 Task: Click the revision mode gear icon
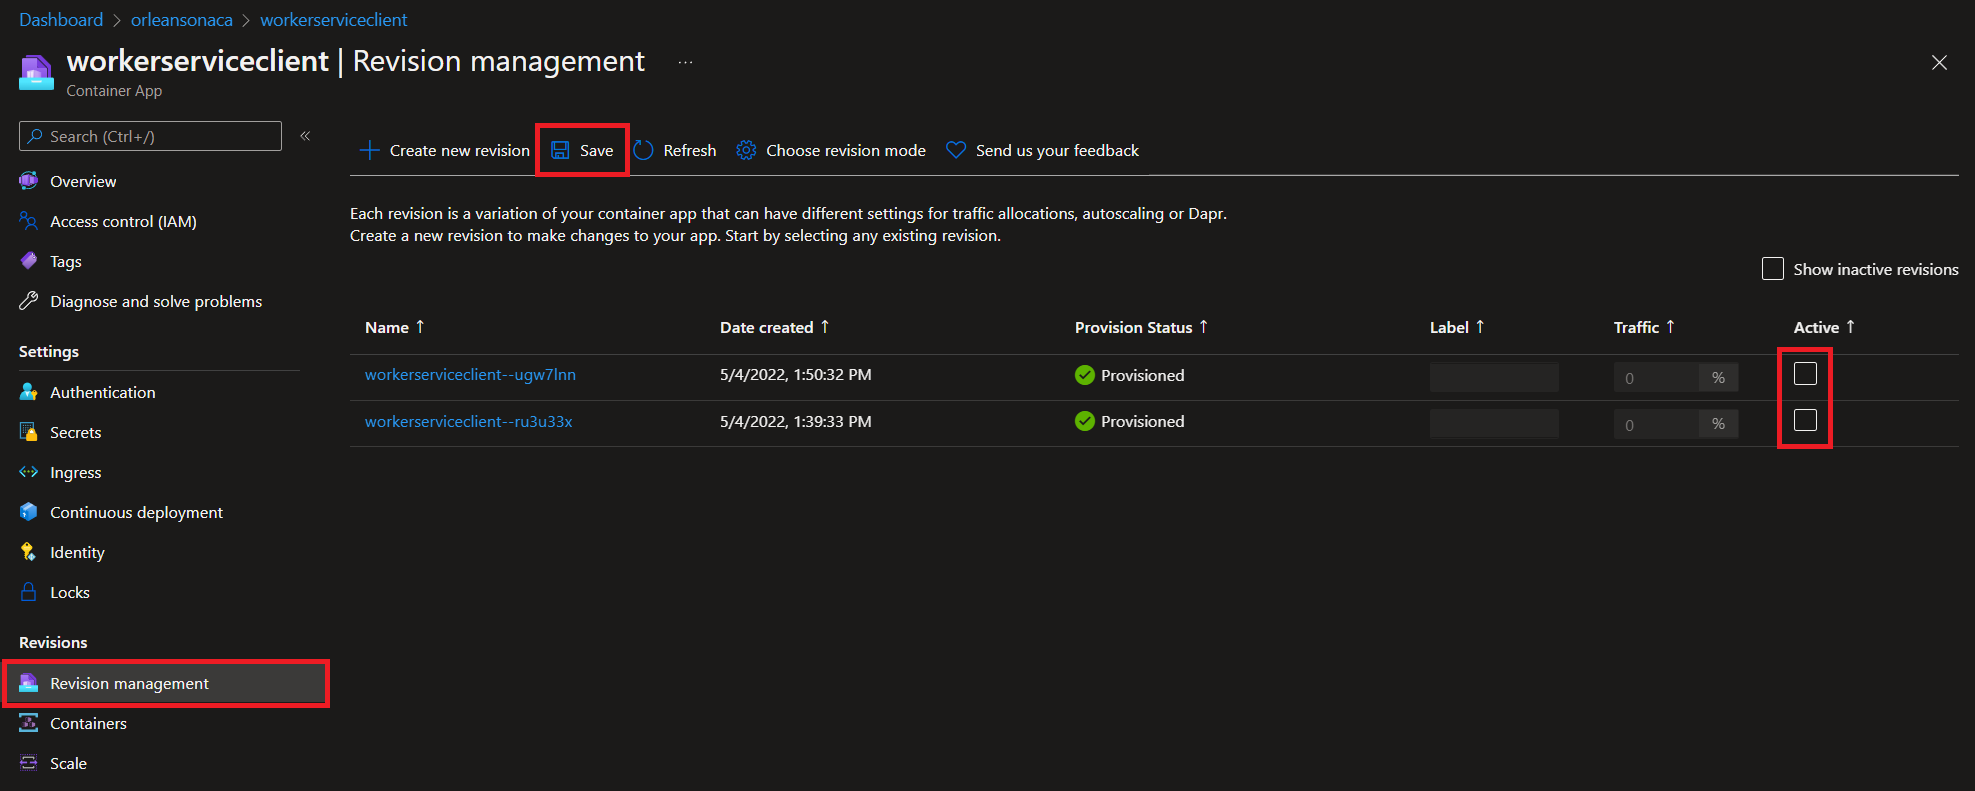(746, 150)
